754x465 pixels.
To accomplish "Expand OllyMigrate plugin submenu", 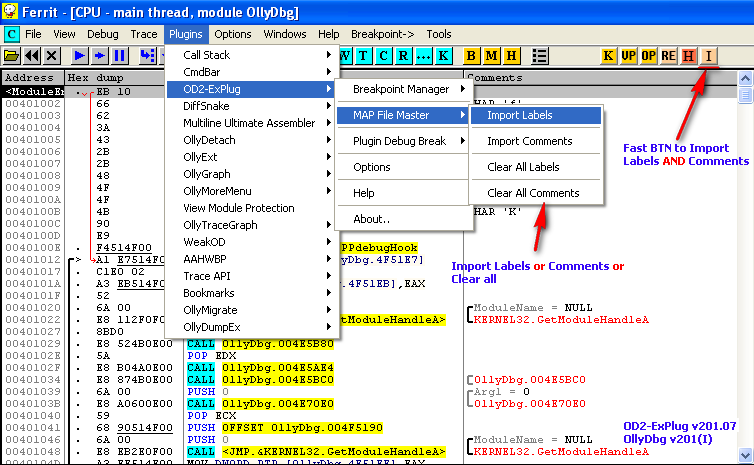I will click(251, 310).
